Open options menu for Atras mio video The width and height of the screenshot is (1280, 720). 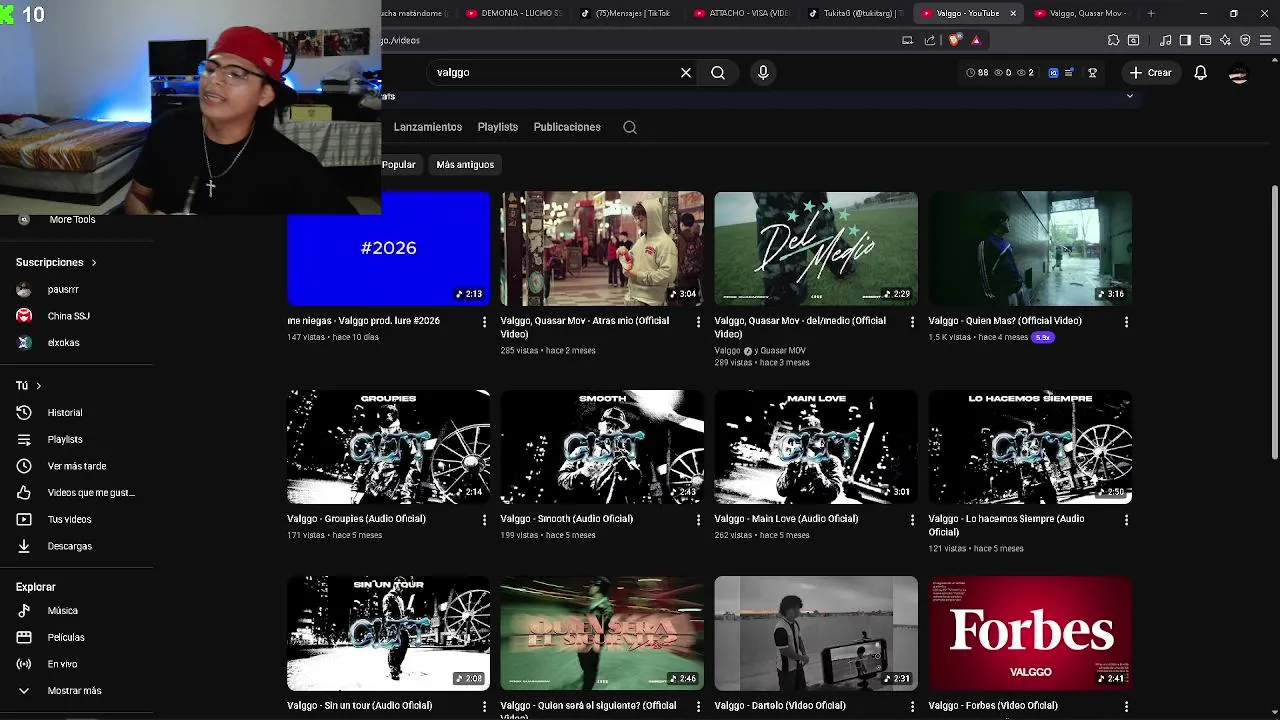coord(698,322)
